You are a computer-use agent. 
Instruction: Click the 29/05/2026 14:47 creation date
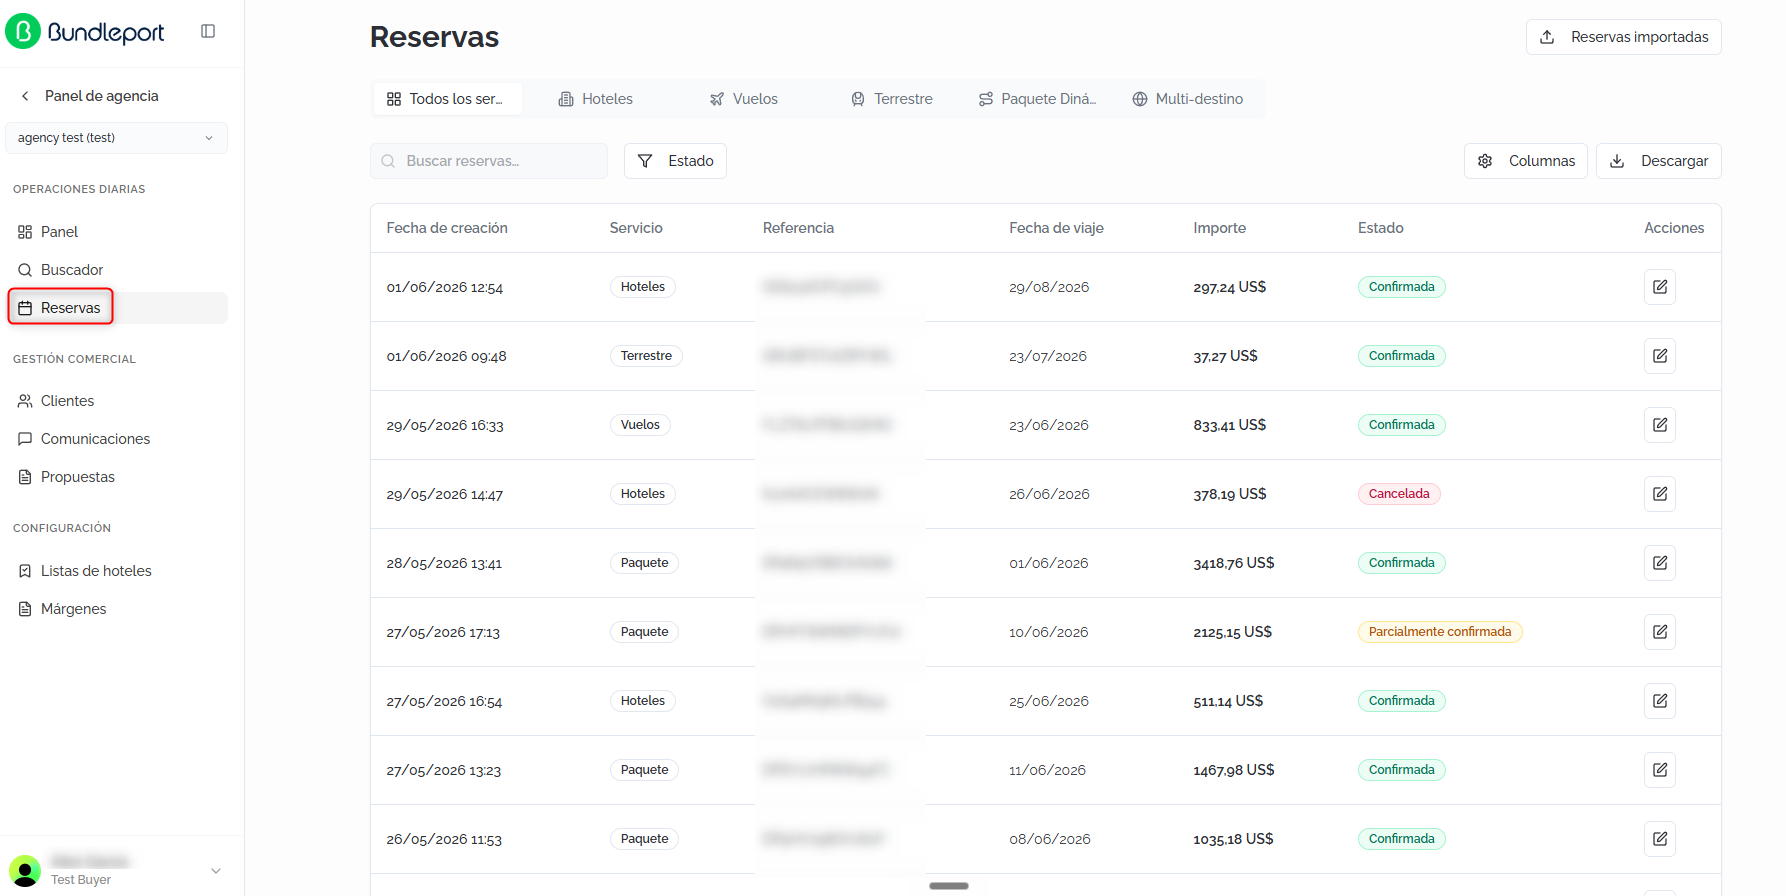[x=445, y=495]
